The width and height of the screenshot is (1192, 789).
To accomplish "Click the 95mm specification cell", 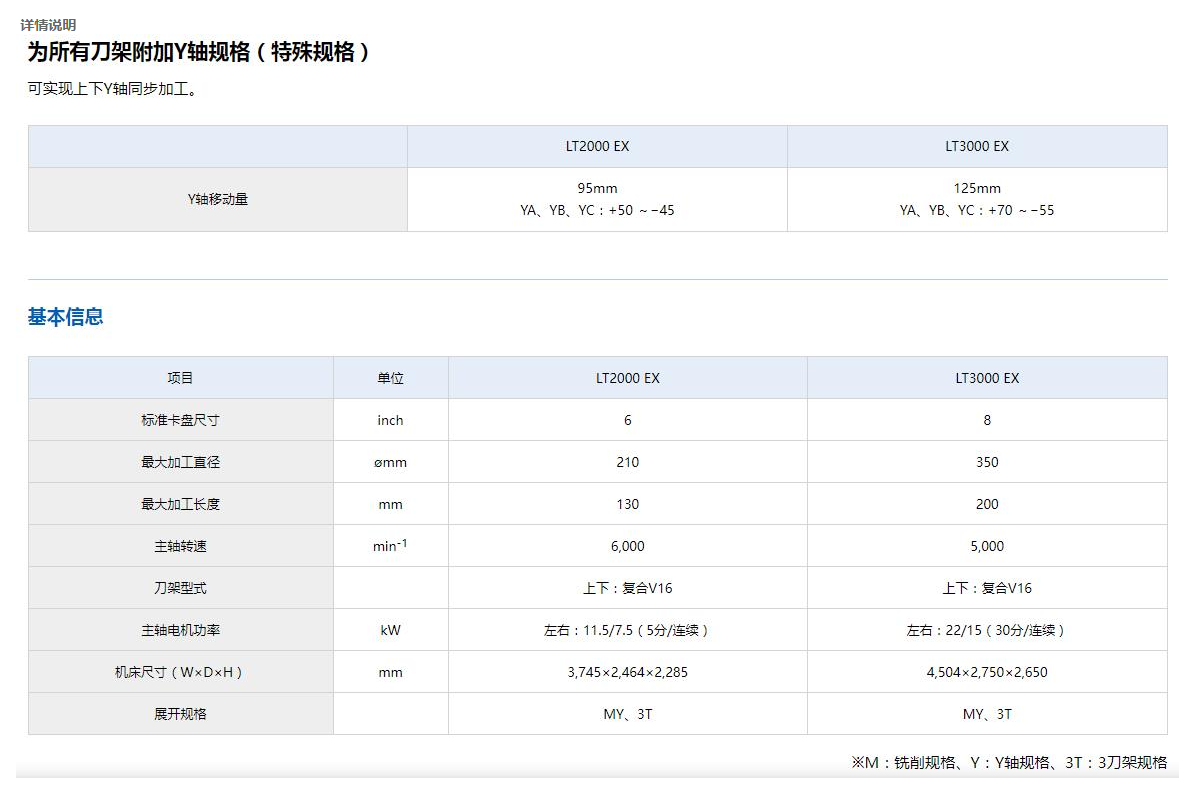I will (597, 188).
